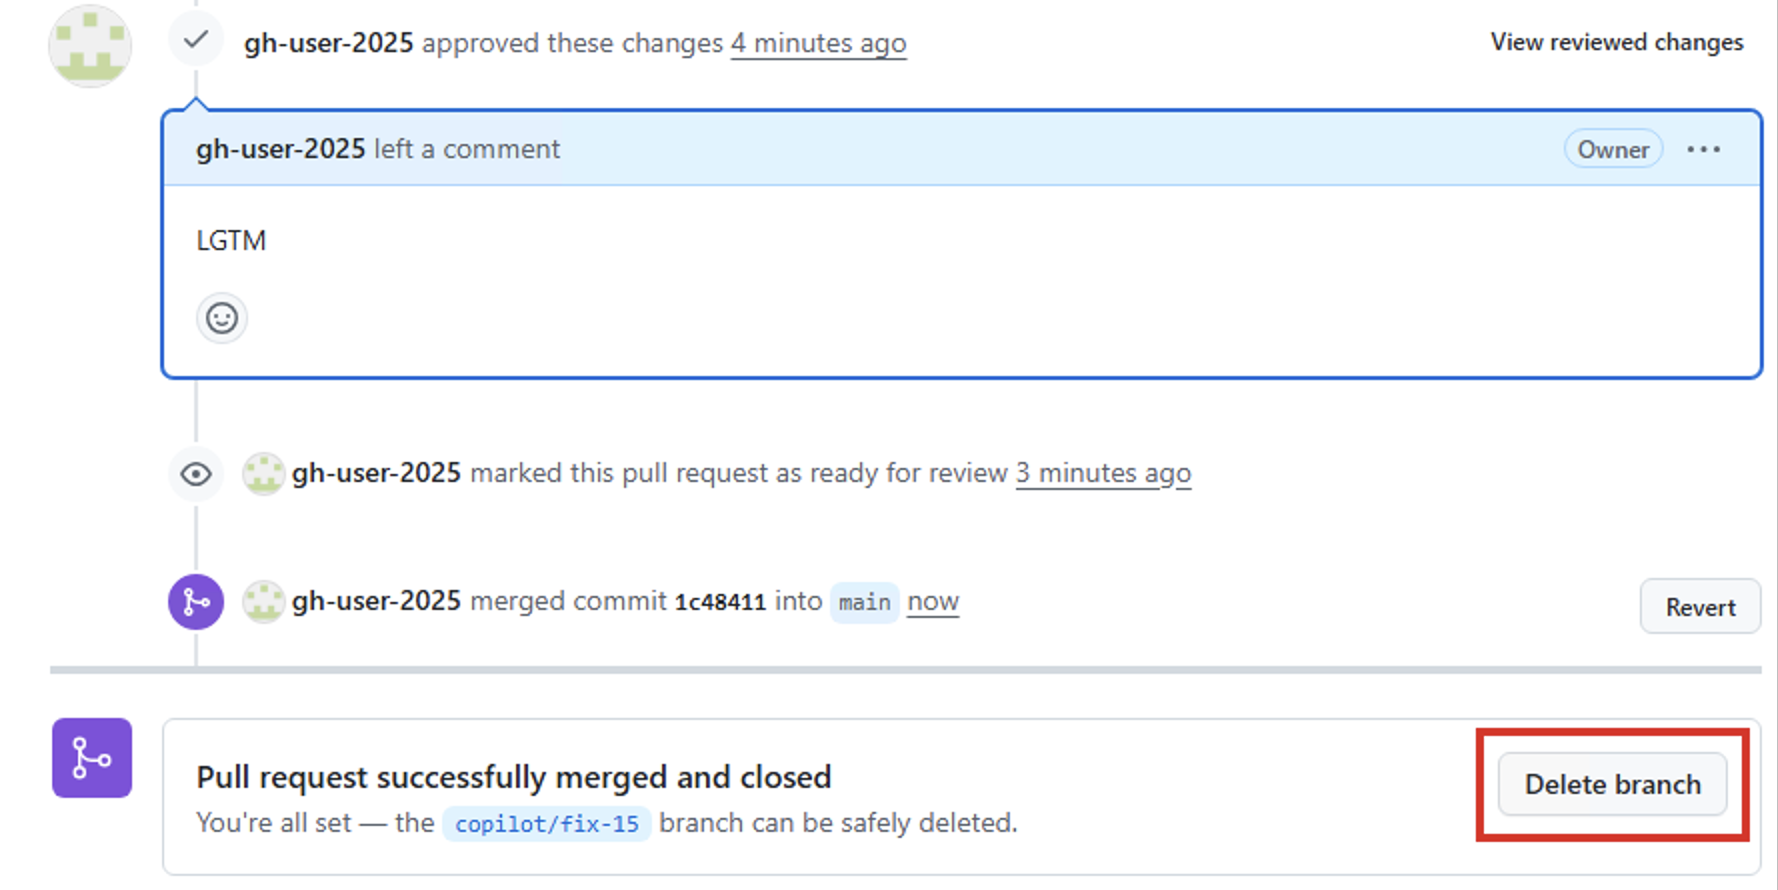The width and height of the screenshot is (1778, 890).
Task: Open the large gh-user-2025 avatar
Action: click(x=90, y=45)
